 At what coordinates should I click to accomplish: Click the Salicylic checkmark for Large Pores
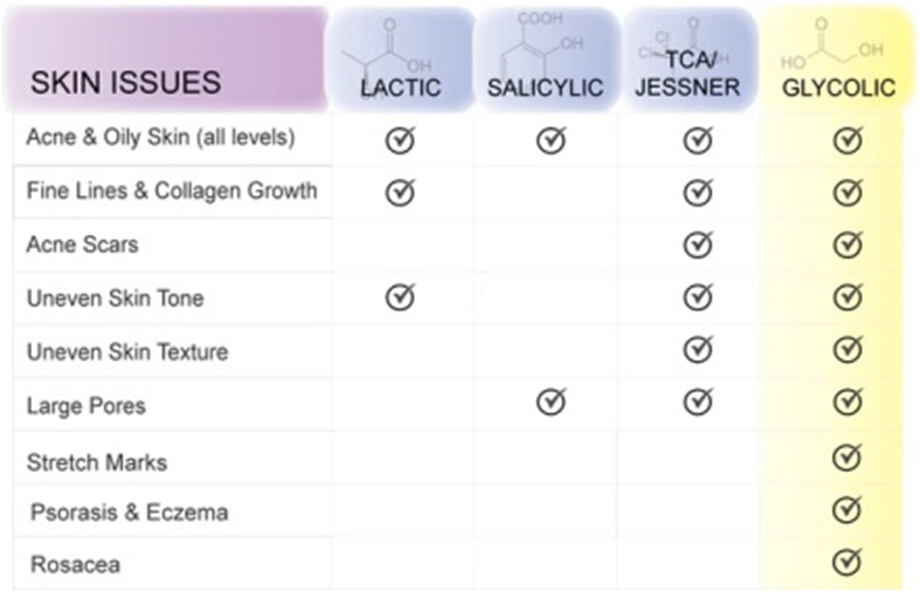[550, 402]
